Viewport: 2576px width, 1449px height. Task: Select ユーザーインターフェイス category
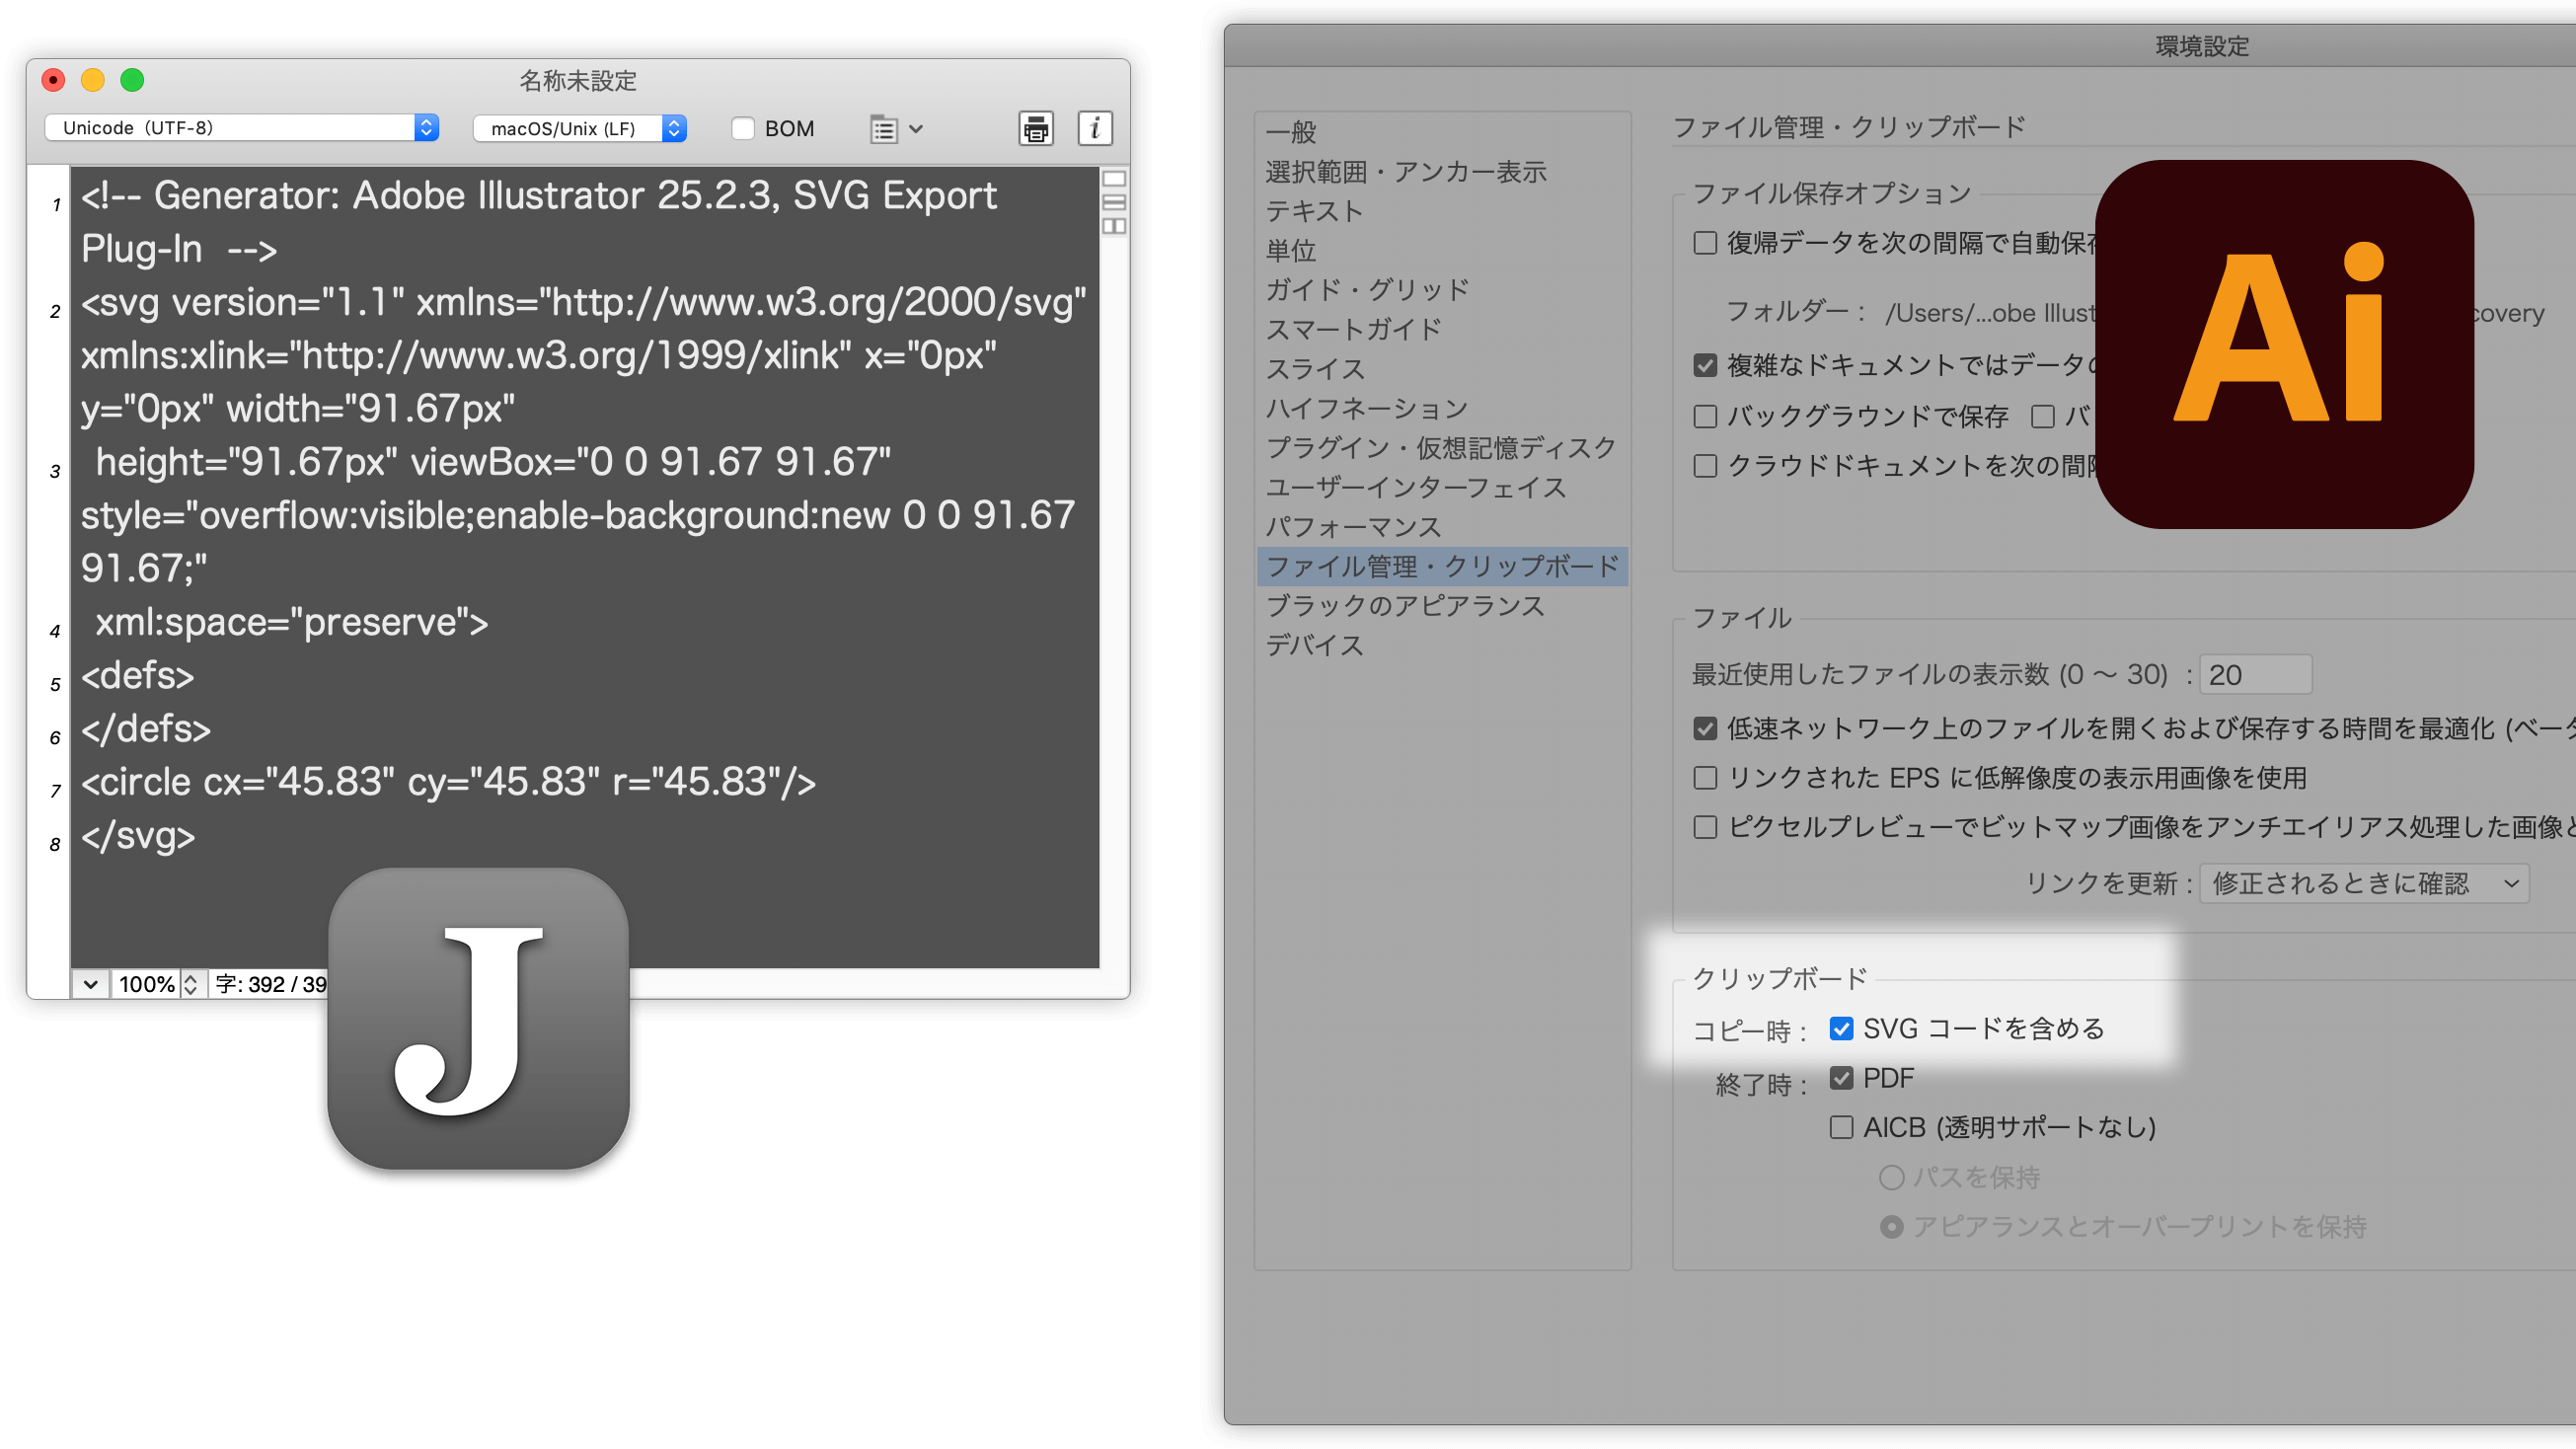(x=1415, y=487)
